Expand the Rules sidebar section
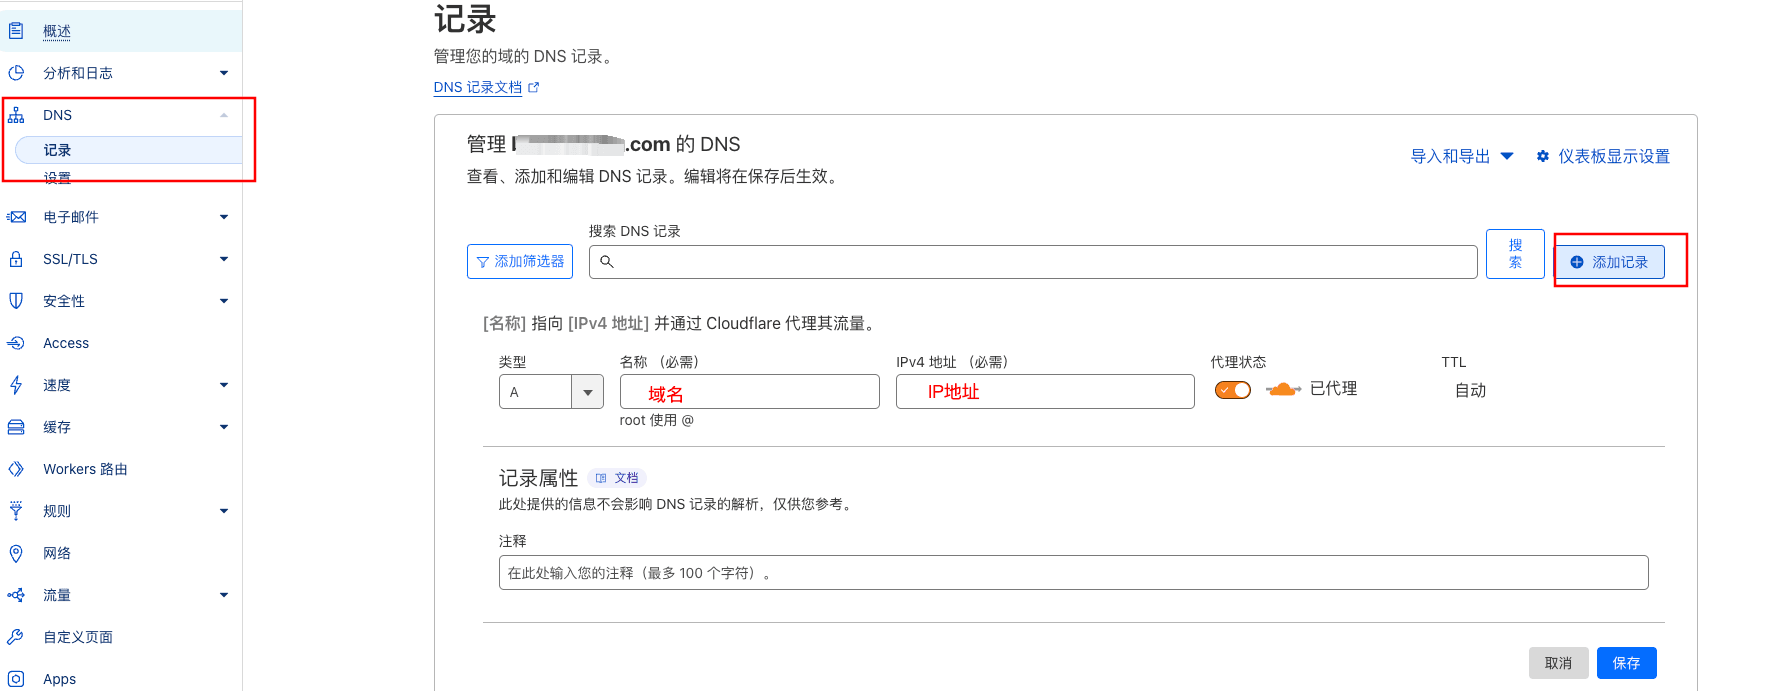1769x691 pixels. (224, 511)
